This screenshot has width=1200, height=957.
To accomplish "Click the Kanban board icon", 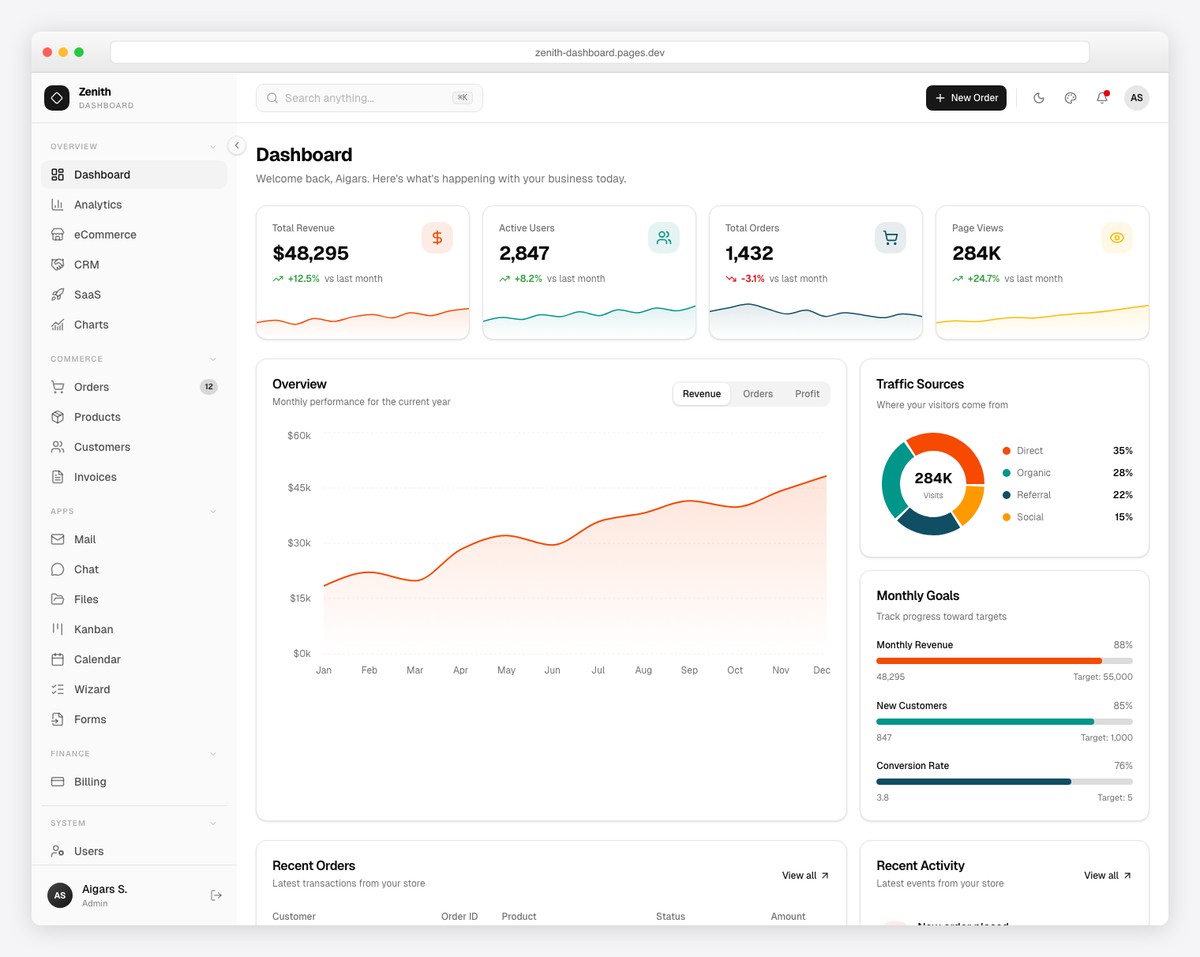I will (x=57, y=629).
